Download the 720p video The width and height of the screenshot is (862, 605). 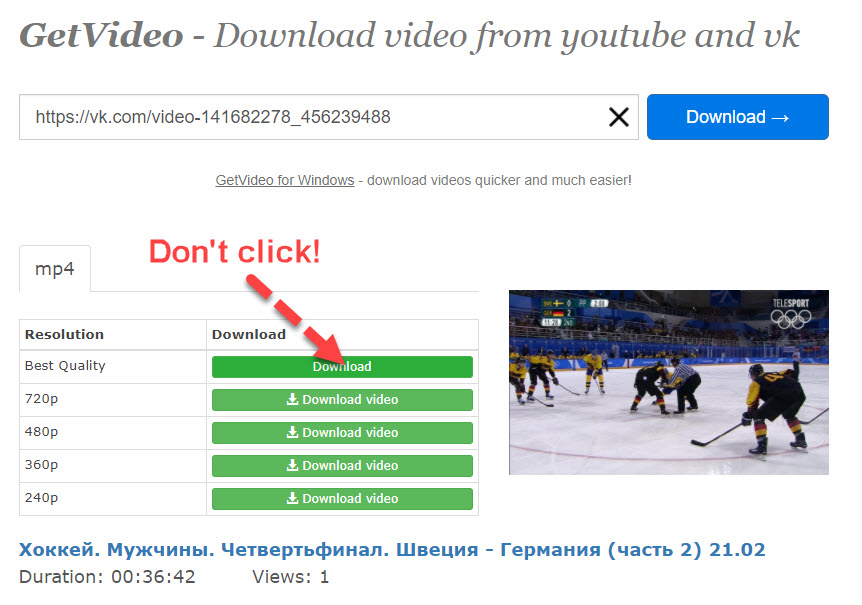click(x=342, y=399)
